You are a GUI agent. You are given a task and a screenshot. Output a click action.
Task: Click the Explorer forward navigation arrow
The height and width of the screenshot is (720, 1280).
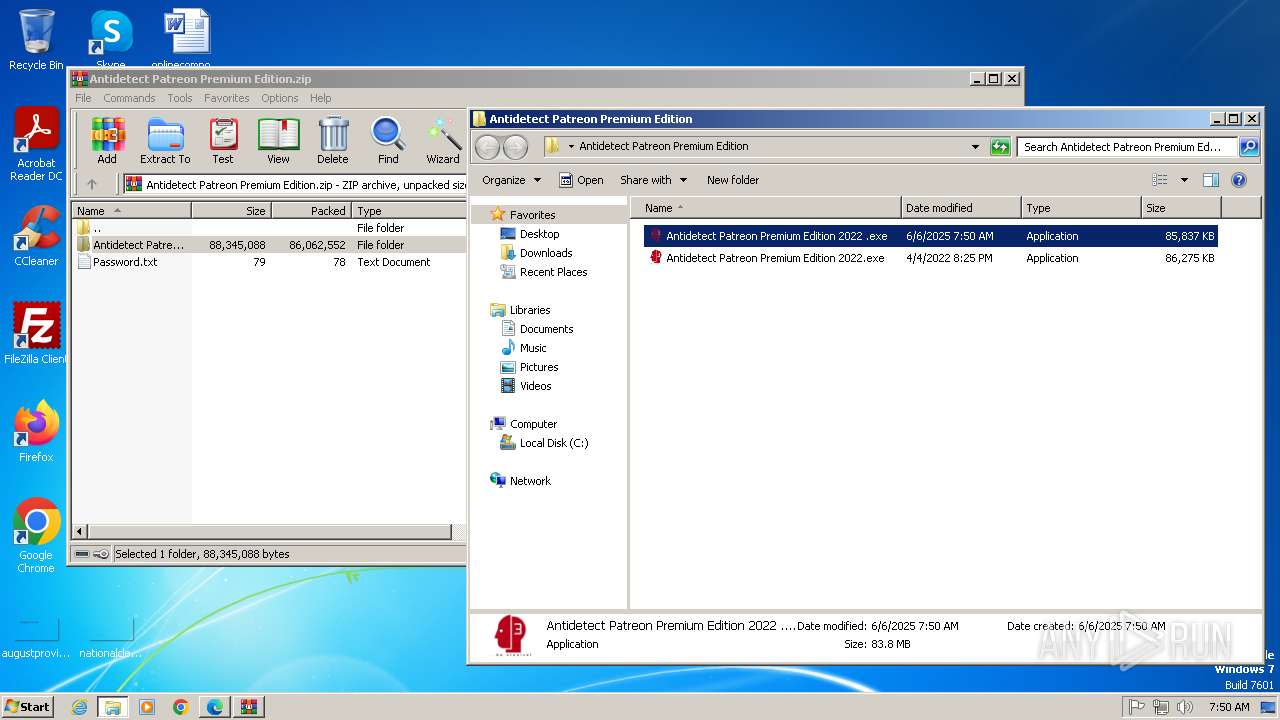tap(515, 147)
